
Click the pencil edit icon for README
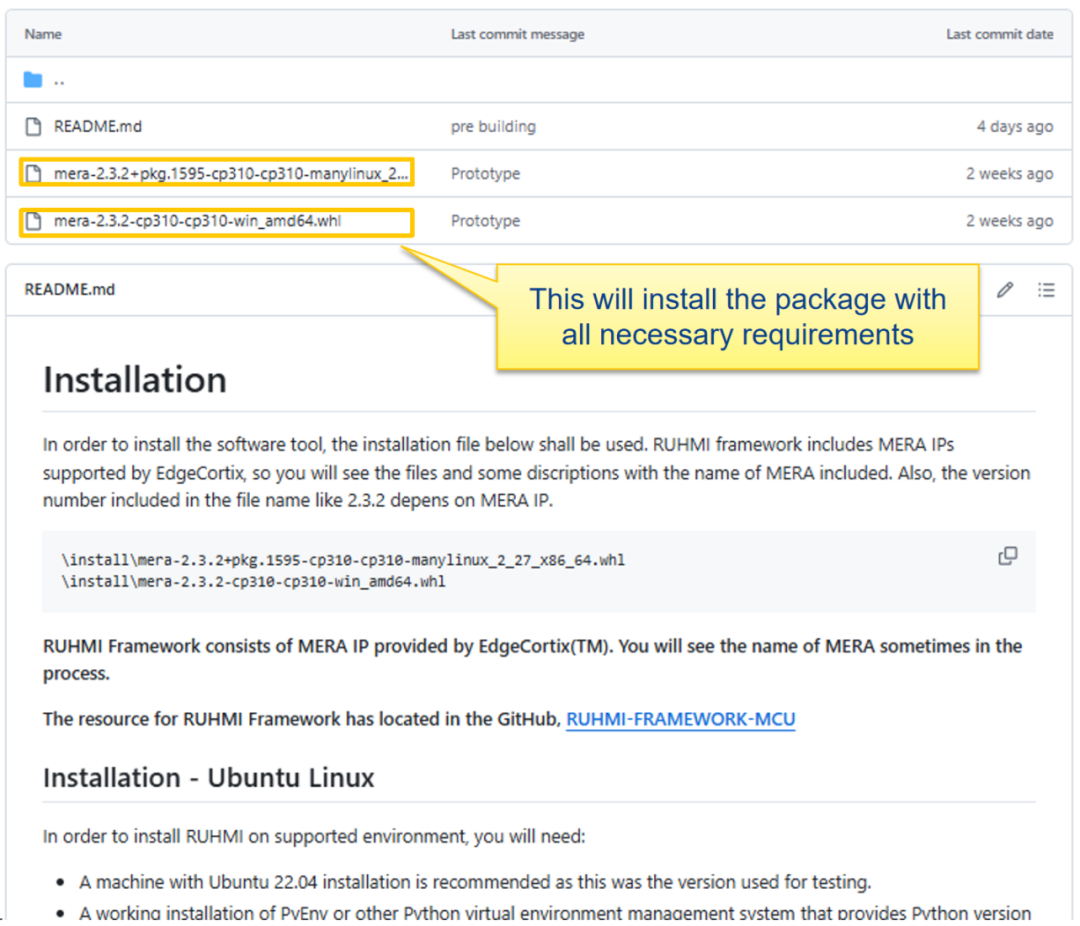pyautogui.click(x=1005, y=290)
